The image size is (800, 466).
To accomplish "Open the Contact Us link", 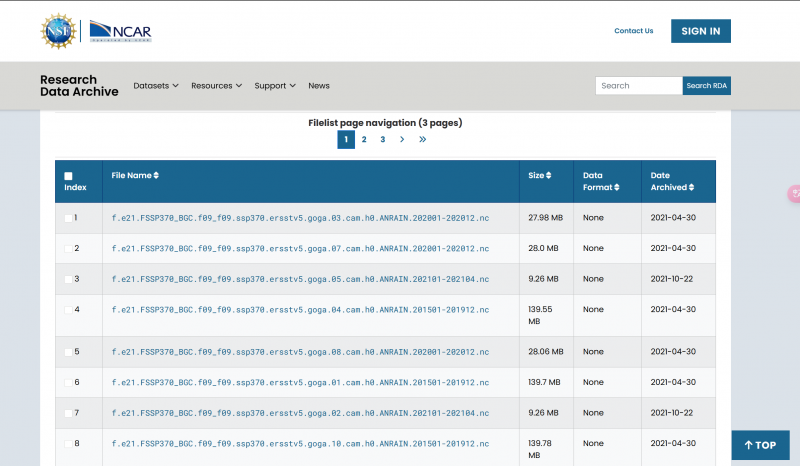I will (633, 31).
